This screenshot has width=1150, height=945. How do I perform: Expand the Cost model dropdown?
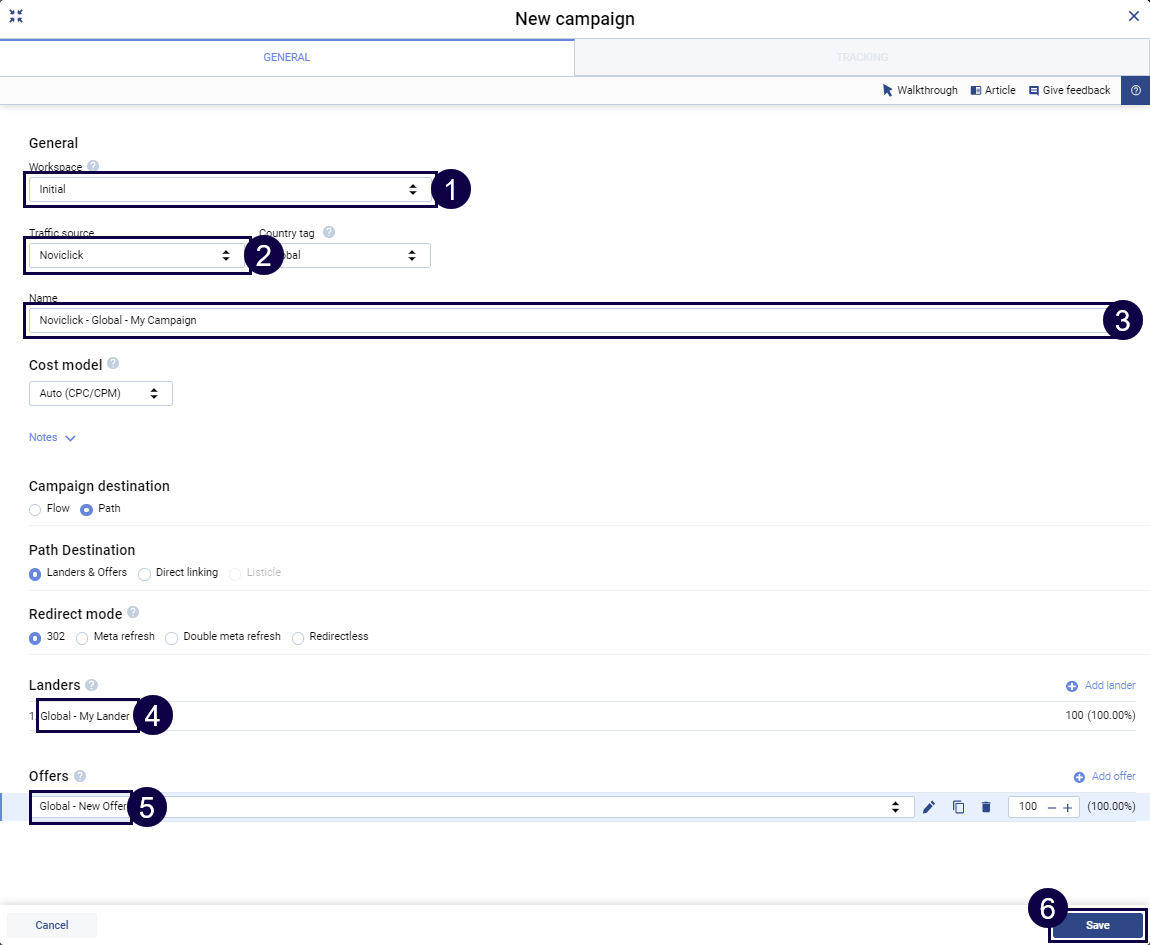coord(101,394)
